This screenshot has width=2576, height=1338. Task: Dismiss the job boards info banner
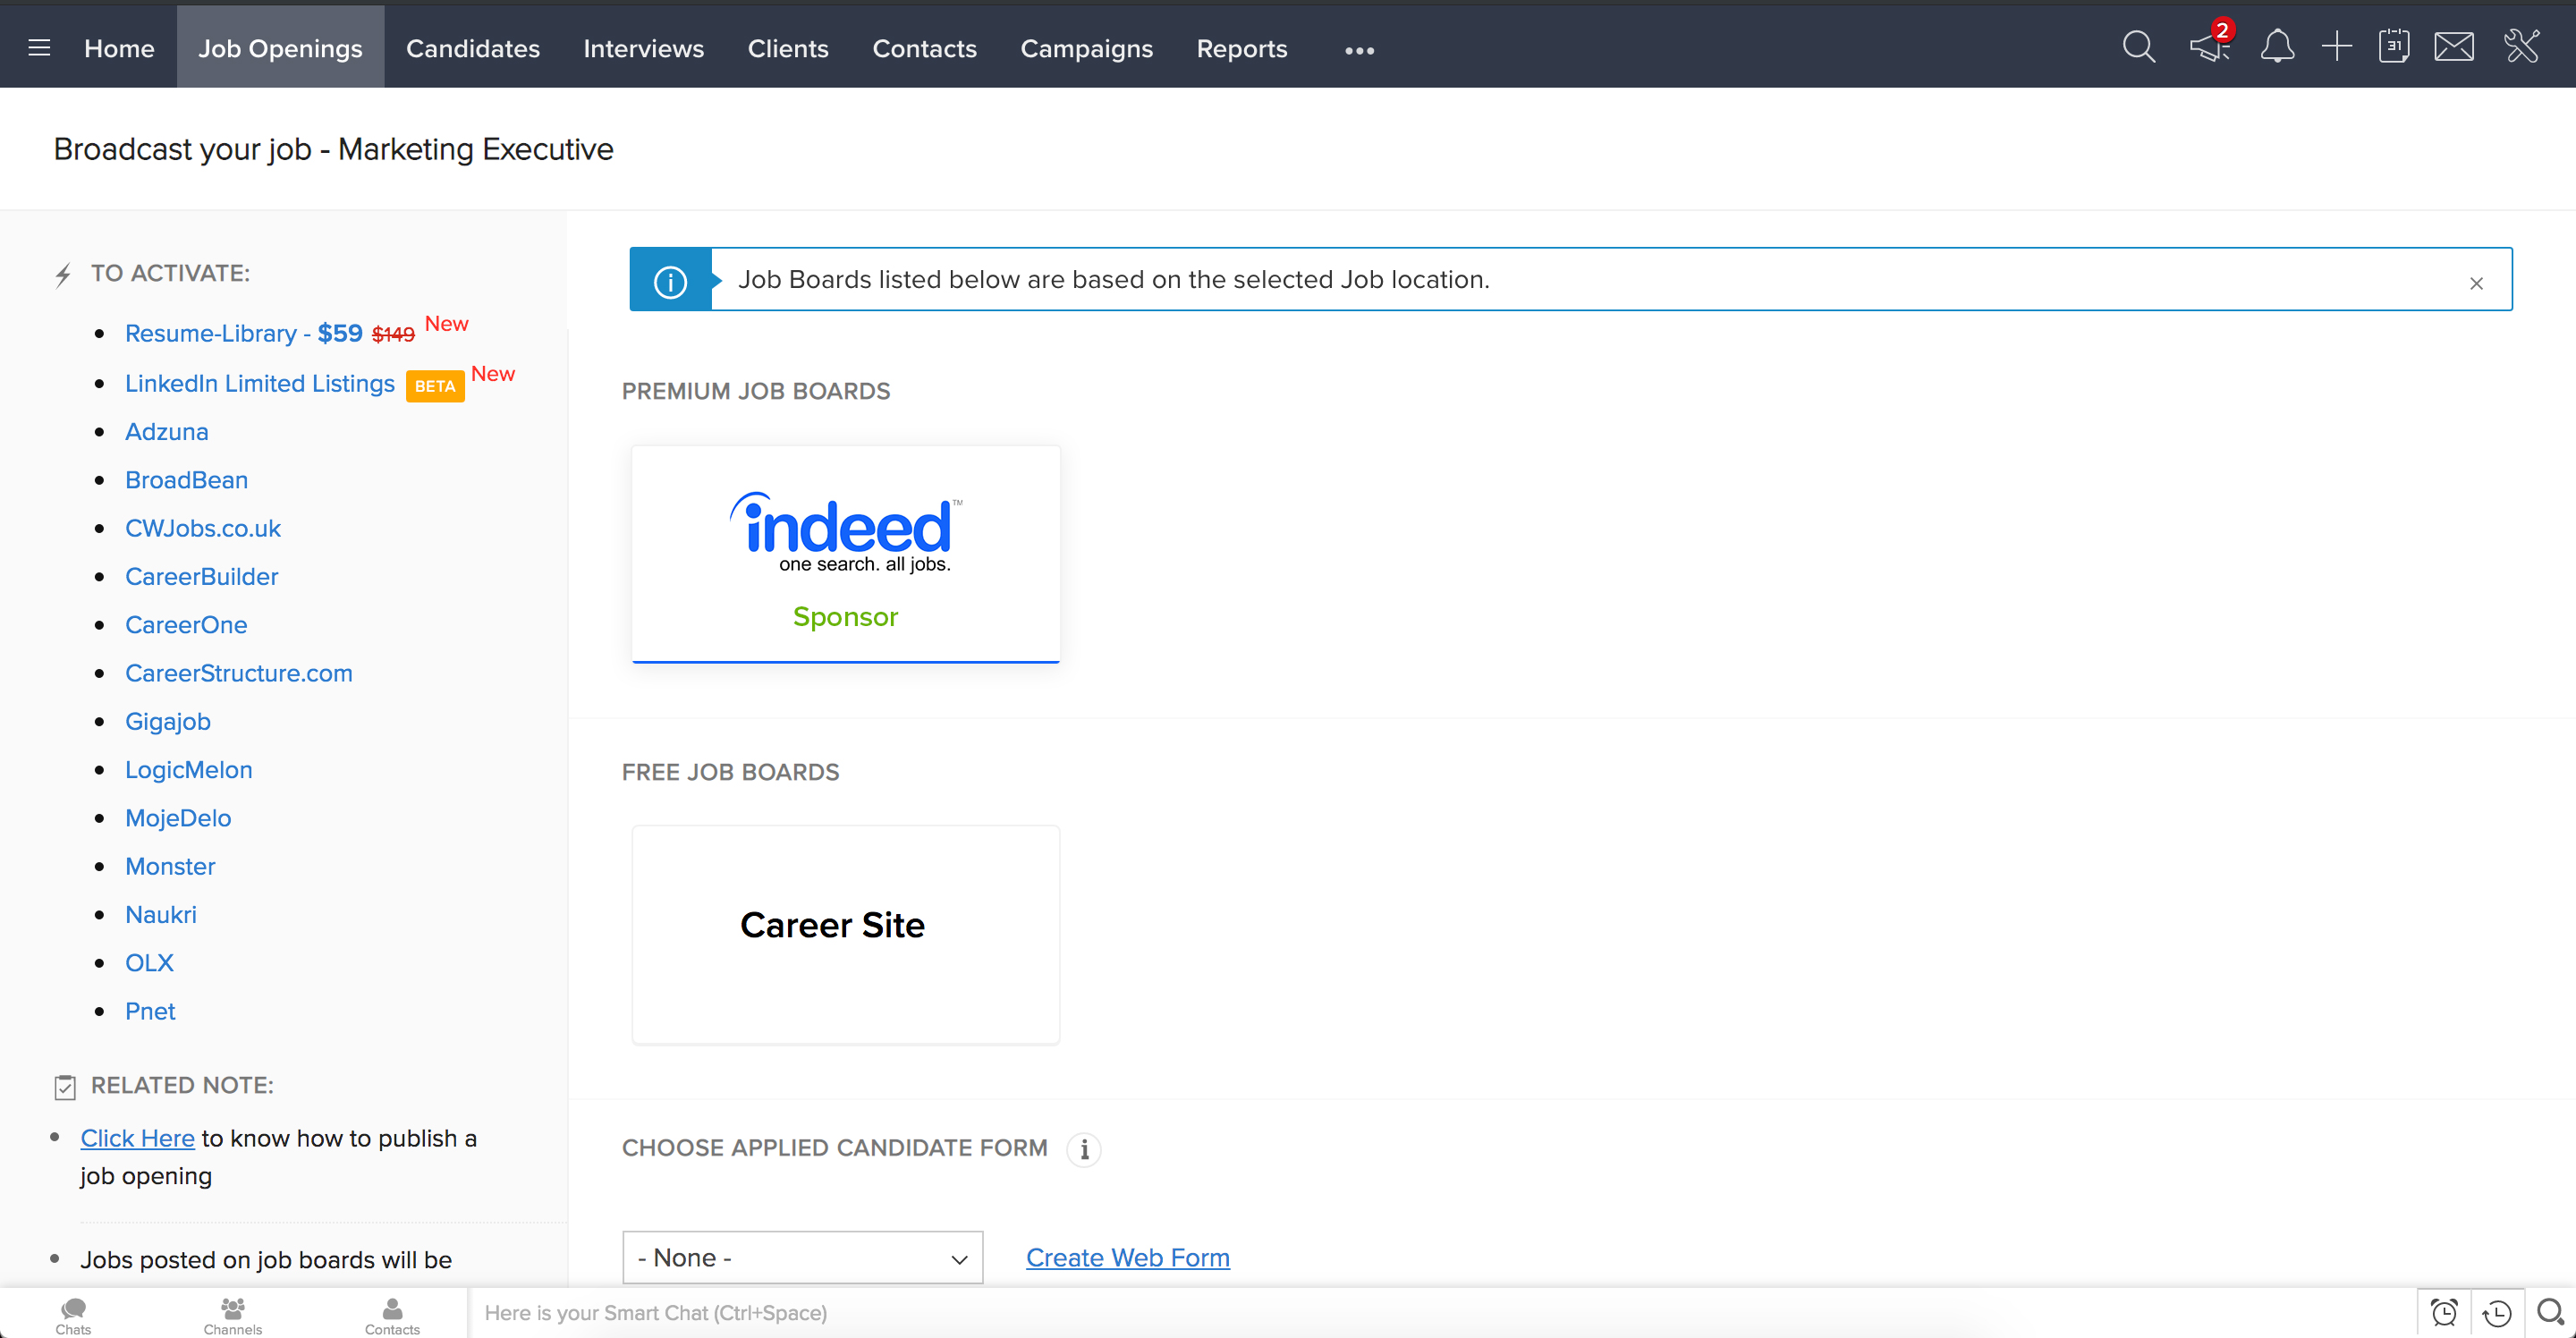[2476, 284]
